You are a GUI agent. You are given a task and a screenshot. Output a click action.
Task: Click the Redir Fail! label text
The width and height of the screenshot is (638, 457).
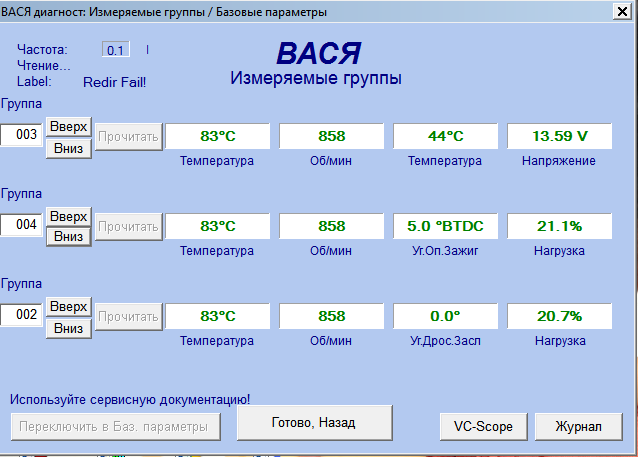(114, 82)
